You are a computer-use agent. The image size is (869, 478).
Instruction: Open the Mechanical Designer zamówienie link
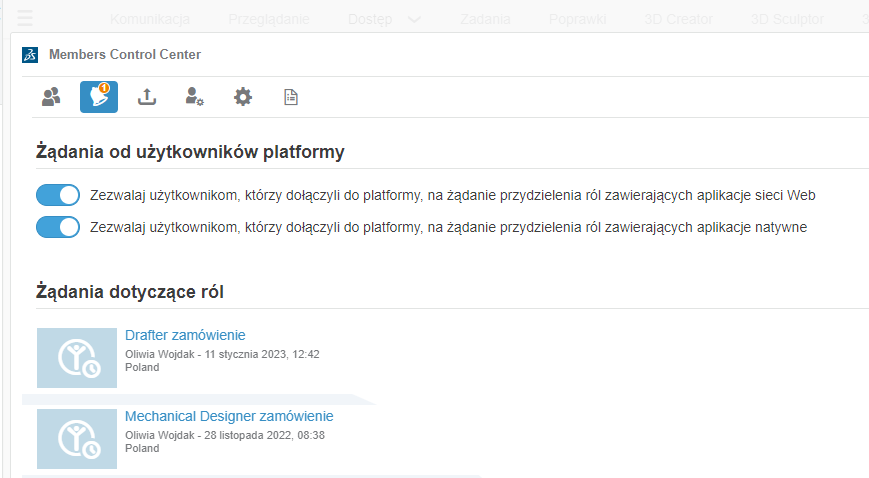point(229,416)
